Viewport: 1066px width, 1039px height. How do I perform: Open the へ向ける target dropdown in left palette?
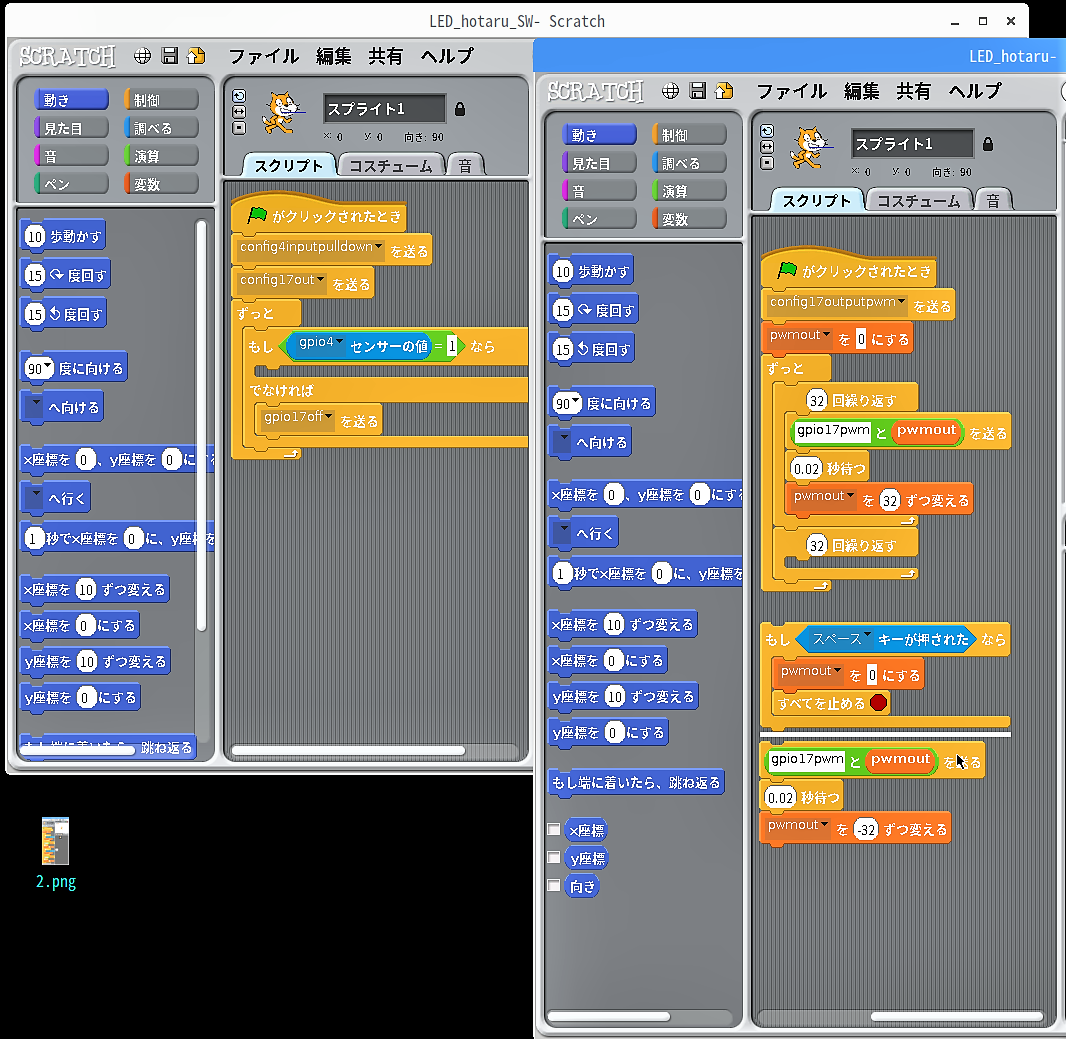pos(34,407)
